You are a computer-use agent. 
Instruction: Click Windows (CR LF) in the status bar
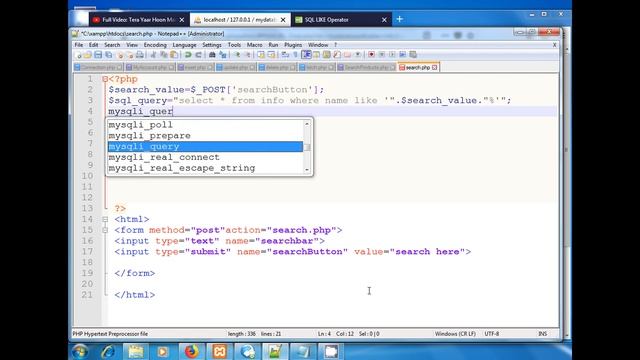click(455, 334)
